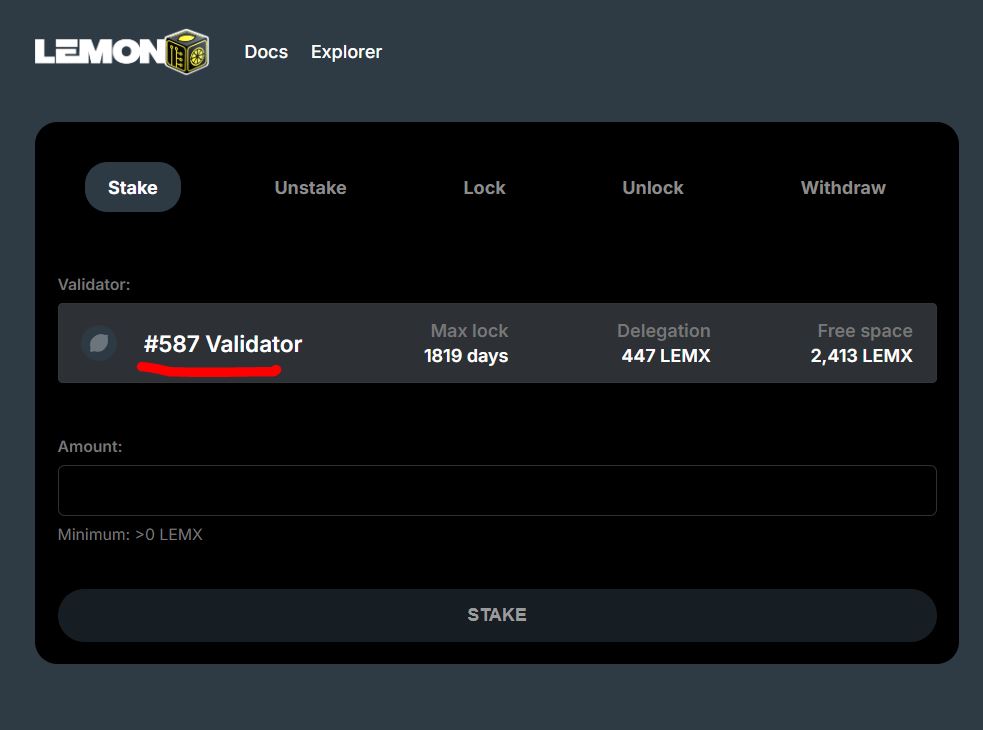The width and height of the screenshot is (983, 730).
Task: Switch to the Lock tab
Action: tap(484, 188)
